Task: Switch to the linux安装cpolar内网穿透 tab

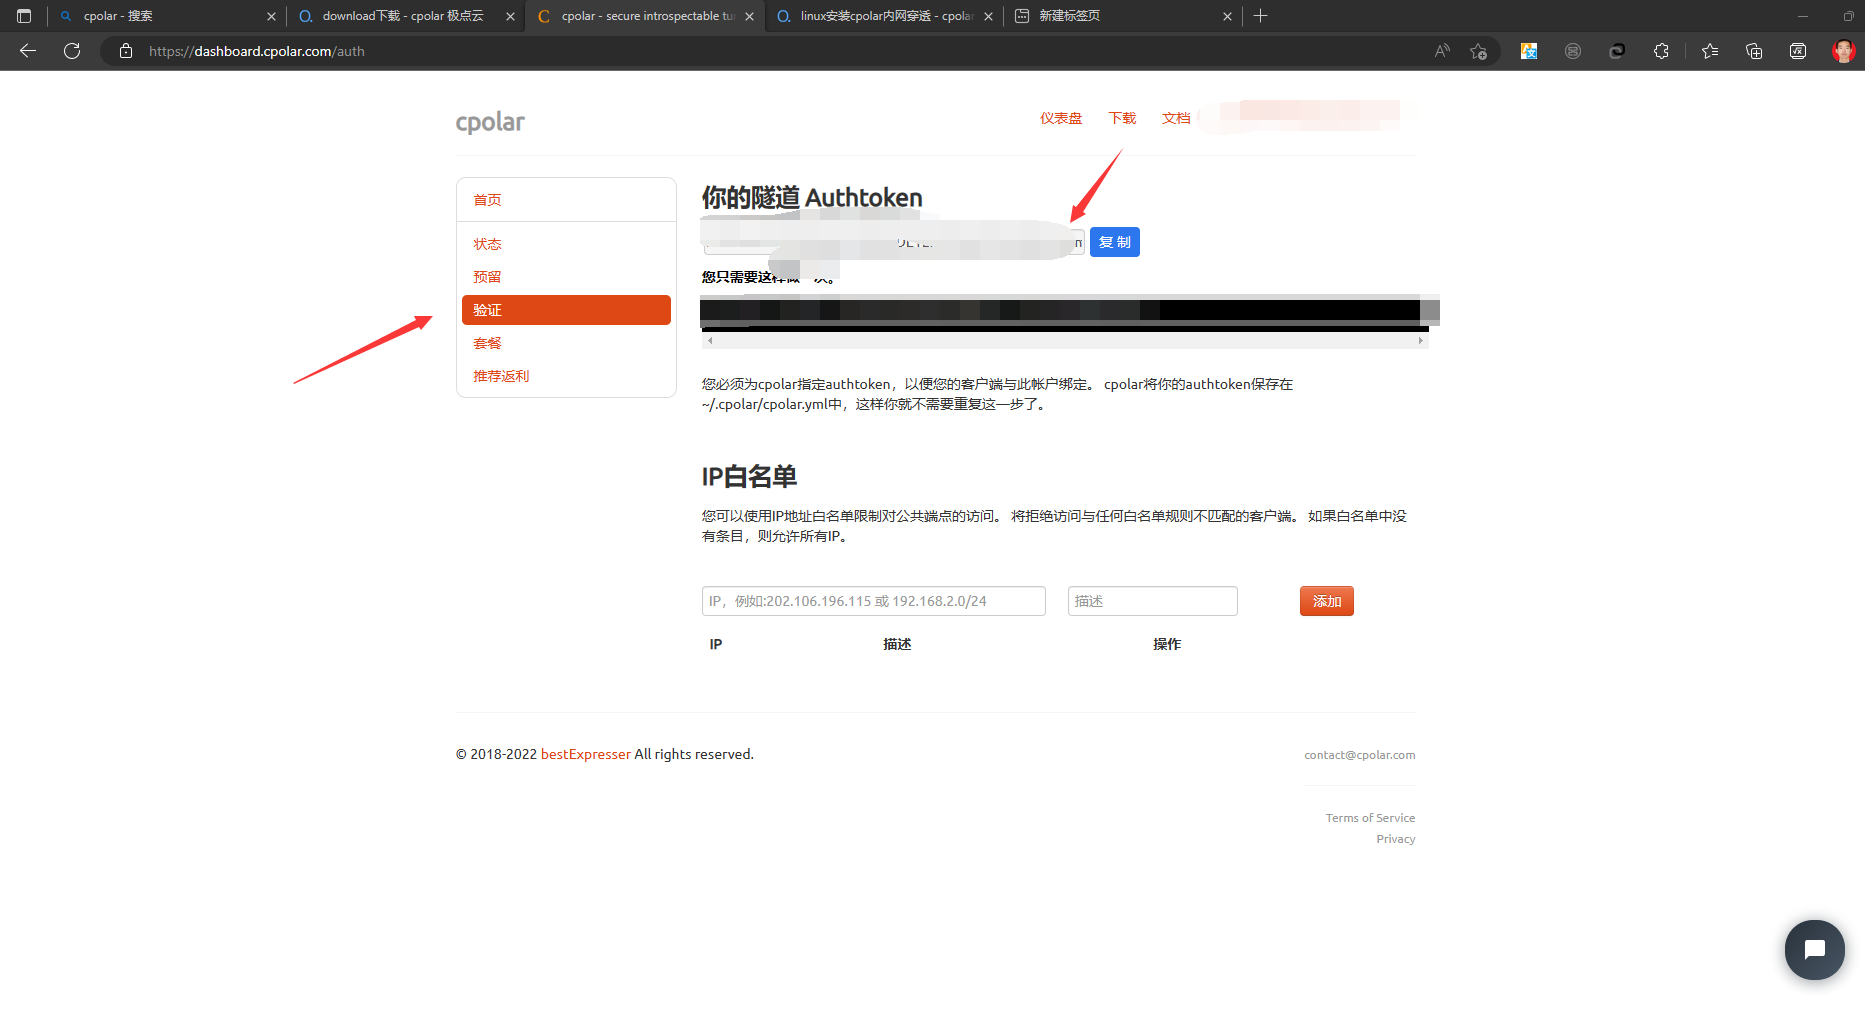Action: [x=880, y=16]
